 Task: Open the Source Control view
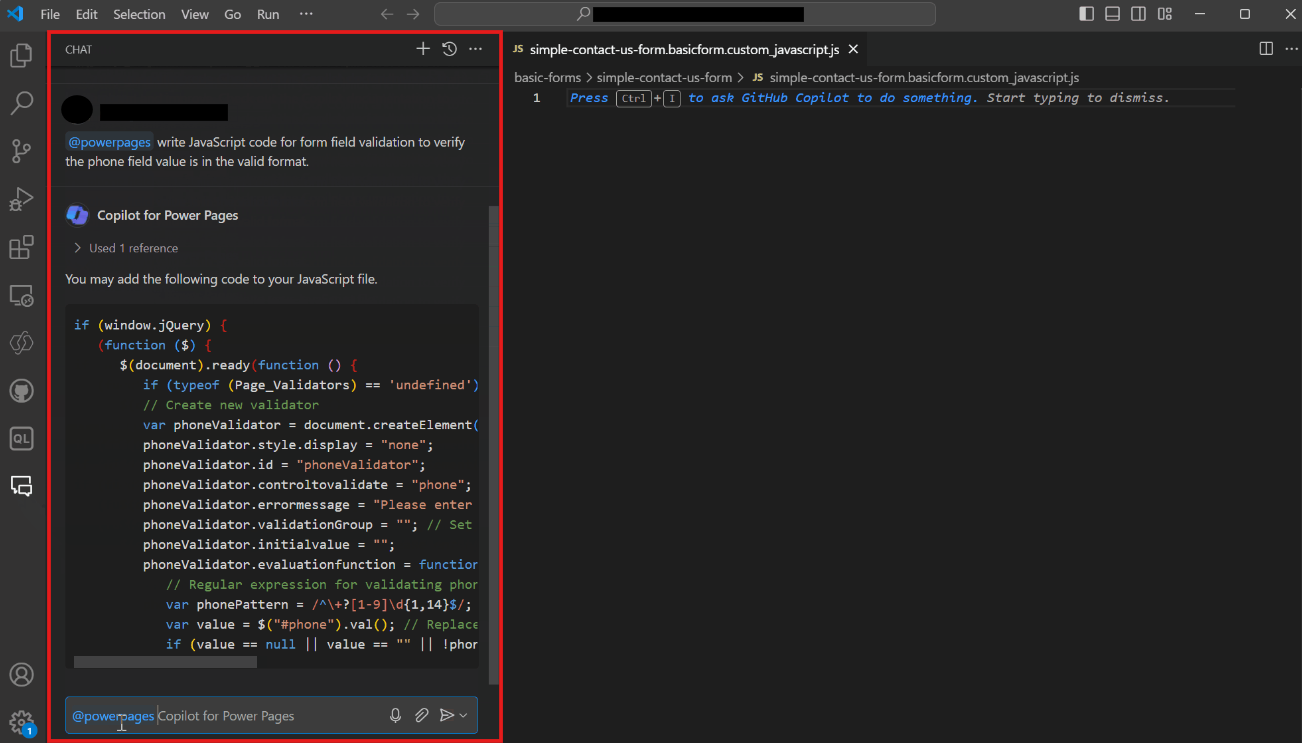click(x=21, y=151)
